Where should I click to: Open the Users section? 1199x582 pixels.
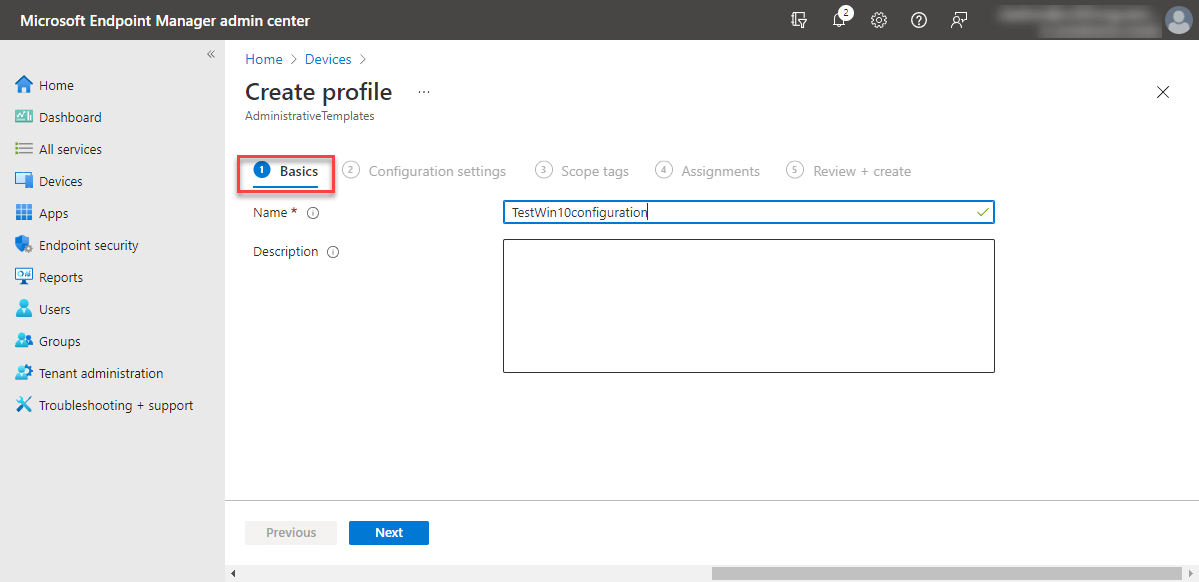click(x=56, y=308)
